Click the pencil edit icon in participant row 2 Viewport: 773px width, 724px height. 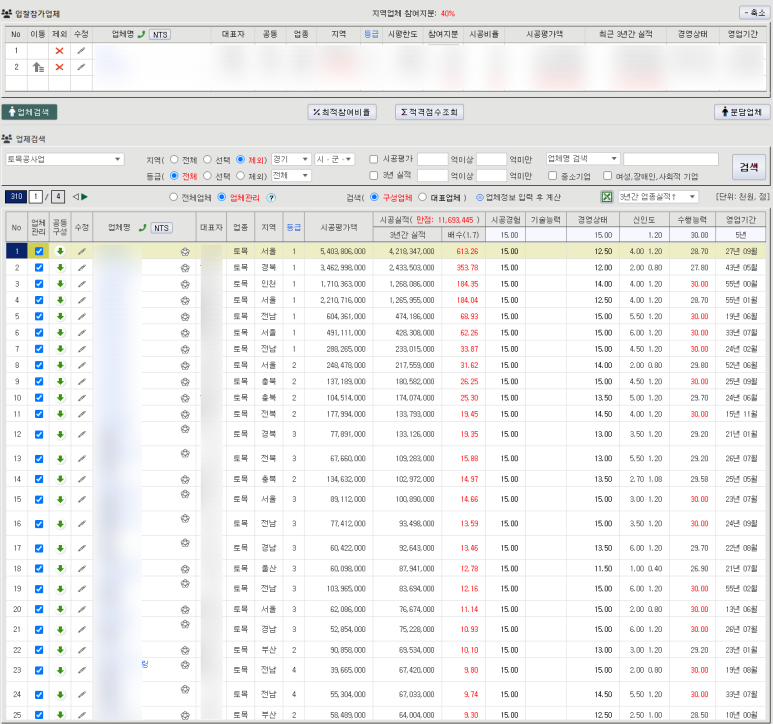coord(81,67)
